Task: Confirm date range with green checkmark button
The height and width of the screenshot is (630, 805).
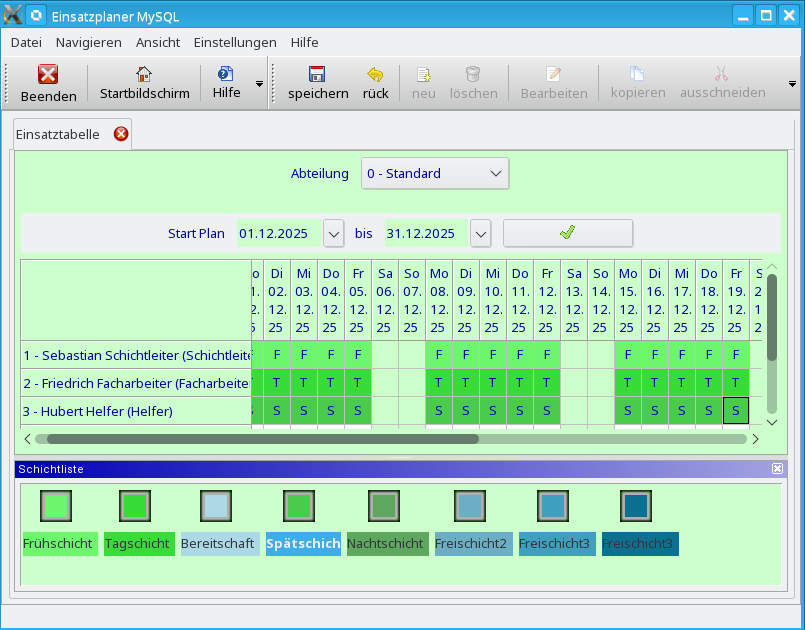Action: [567, 233]
